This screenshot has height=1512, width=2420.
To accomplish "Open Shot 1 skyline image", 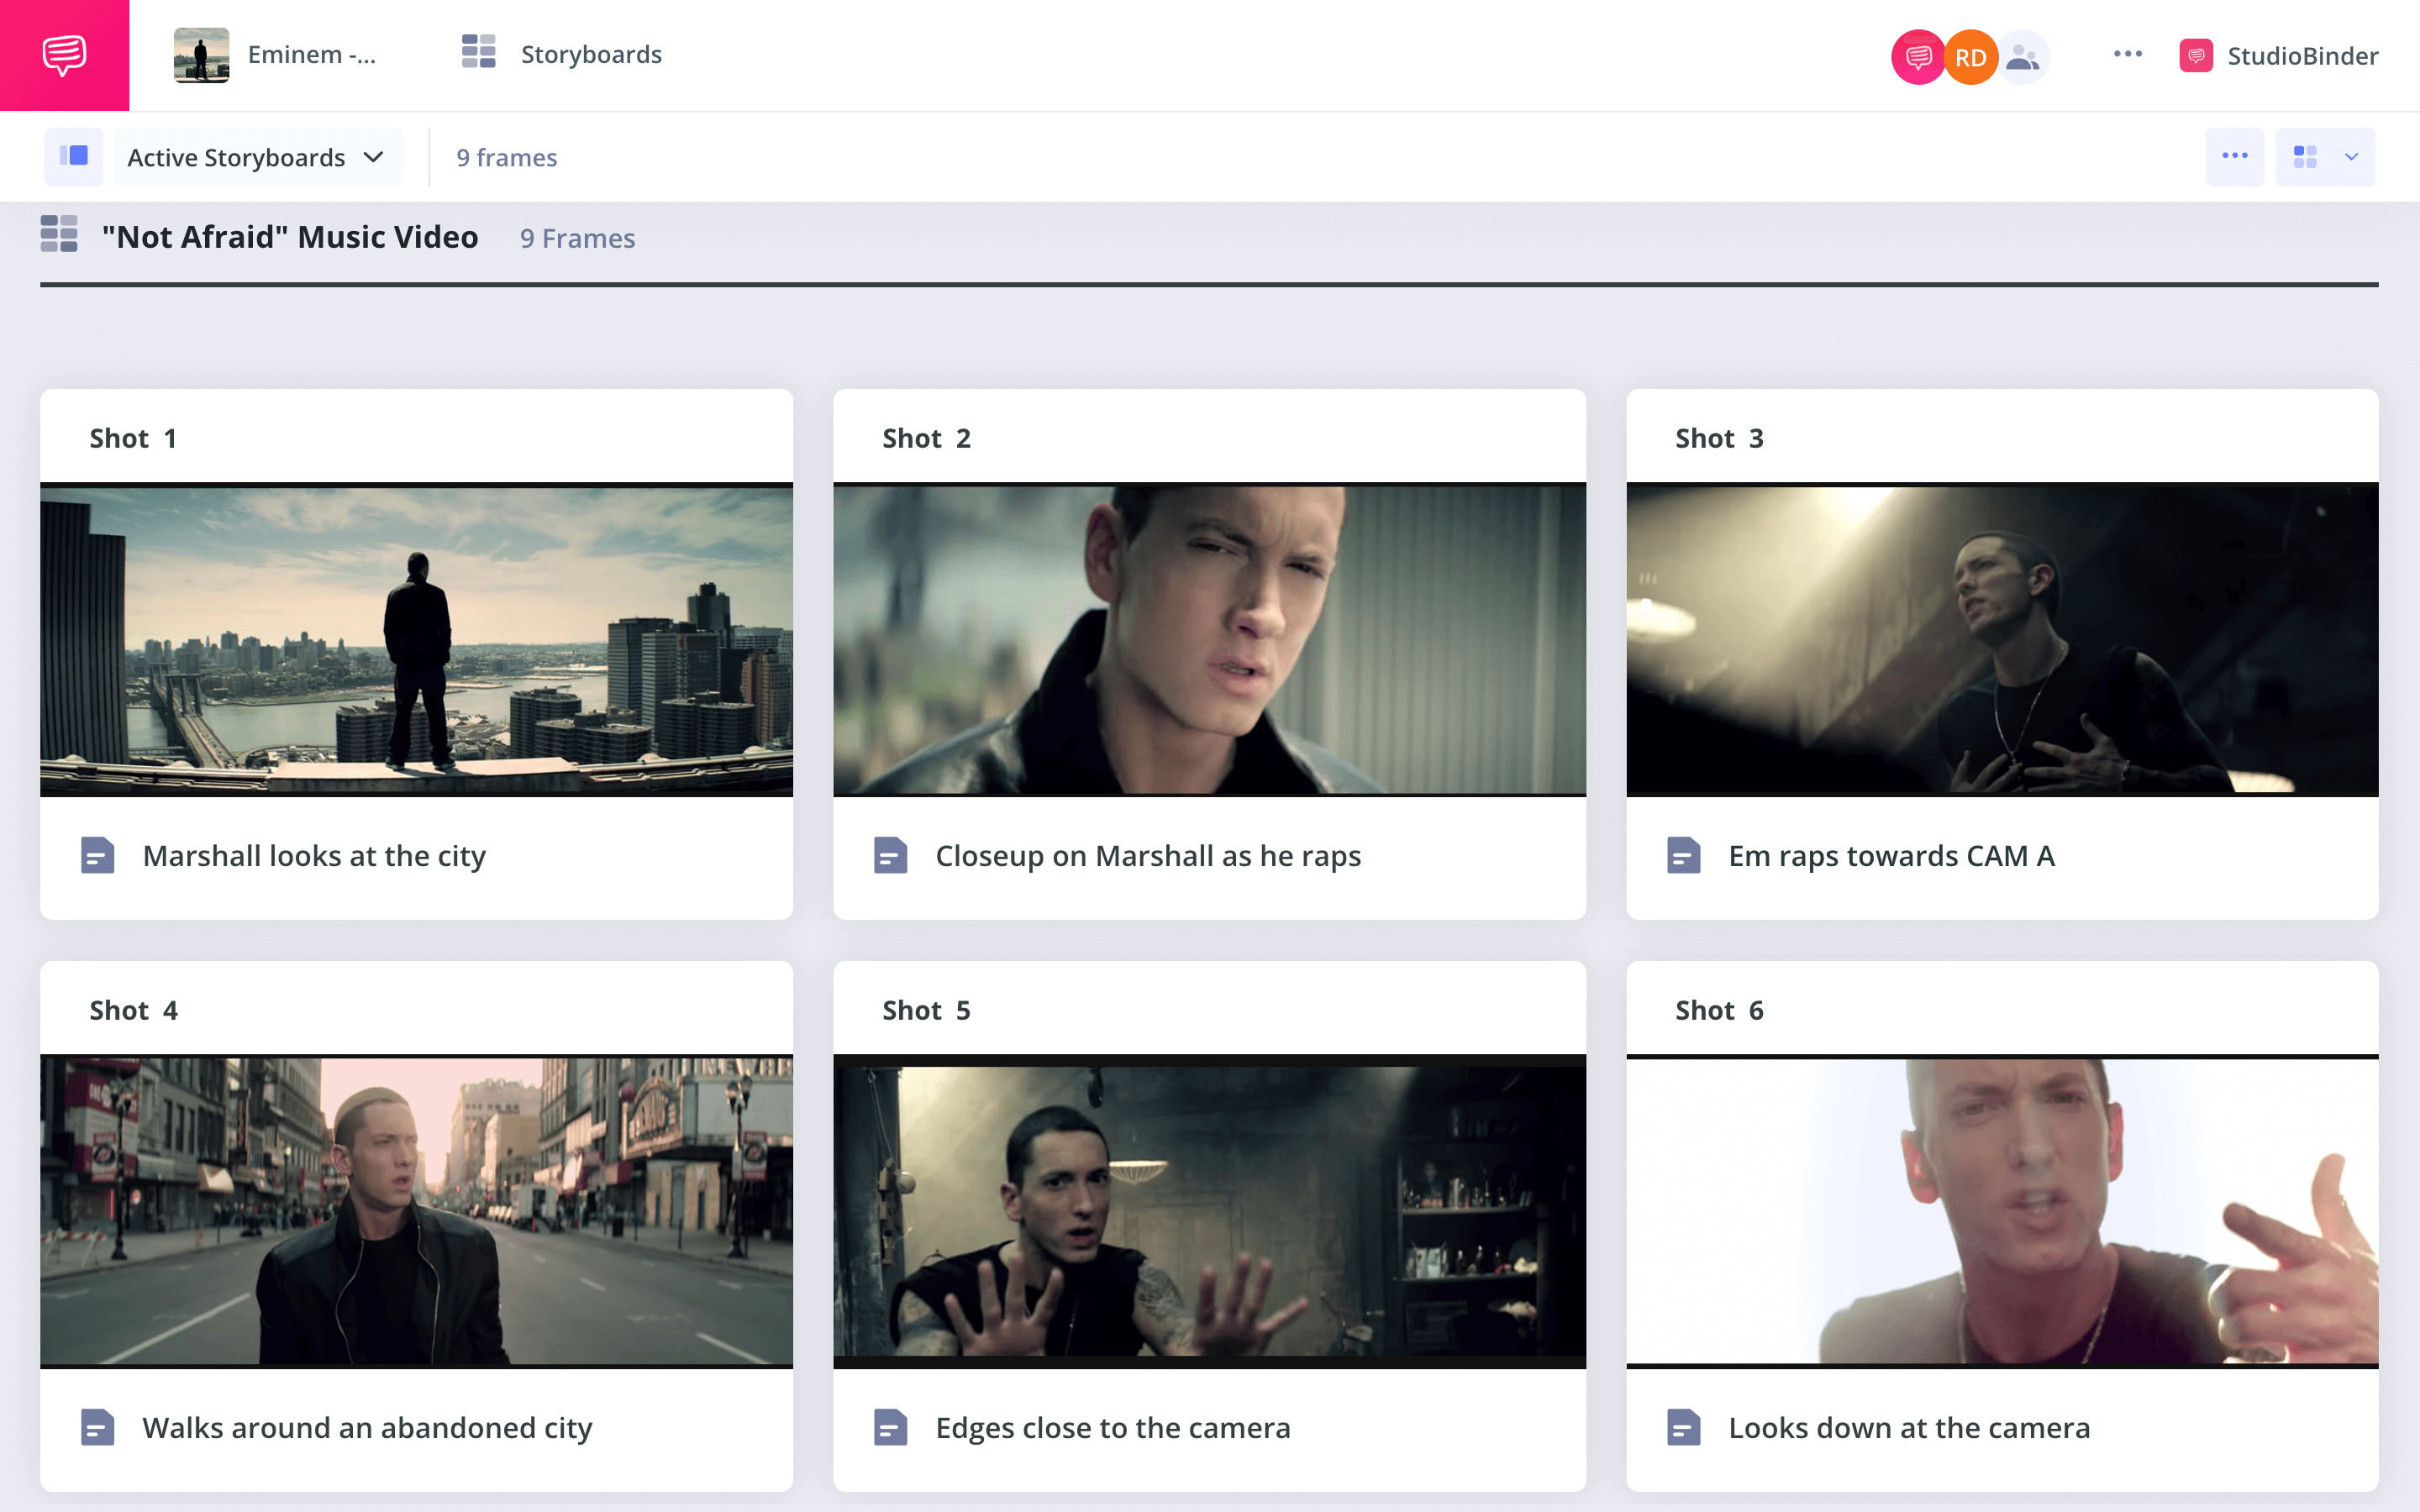I will (x=416, y=640).
